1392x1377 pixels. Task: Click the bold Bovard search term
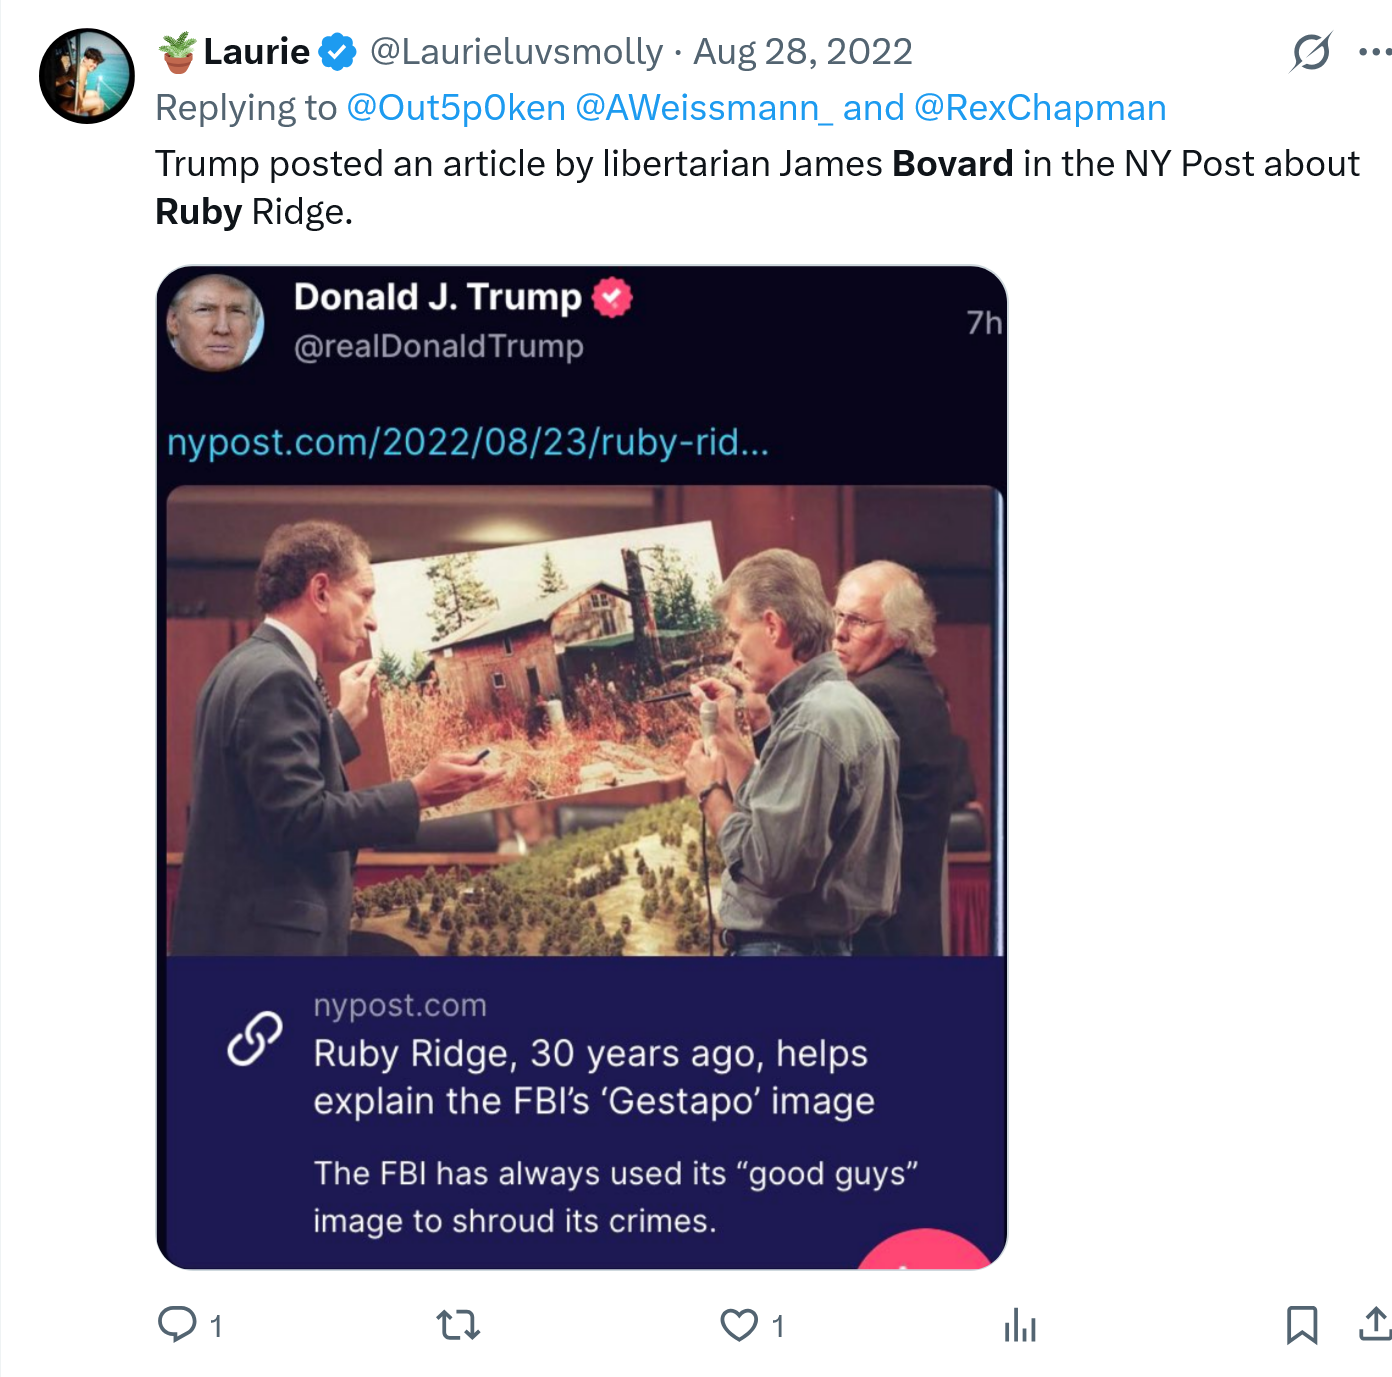[x=952, y=164]
